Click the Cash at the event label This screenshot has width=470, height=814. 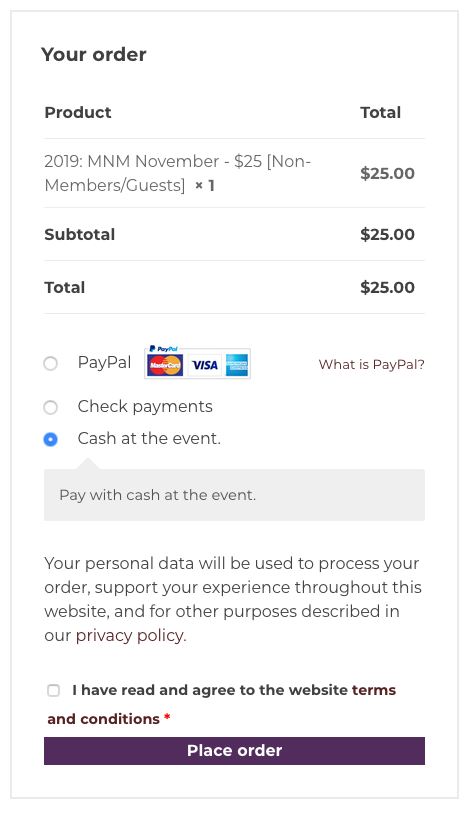[149, 439]
